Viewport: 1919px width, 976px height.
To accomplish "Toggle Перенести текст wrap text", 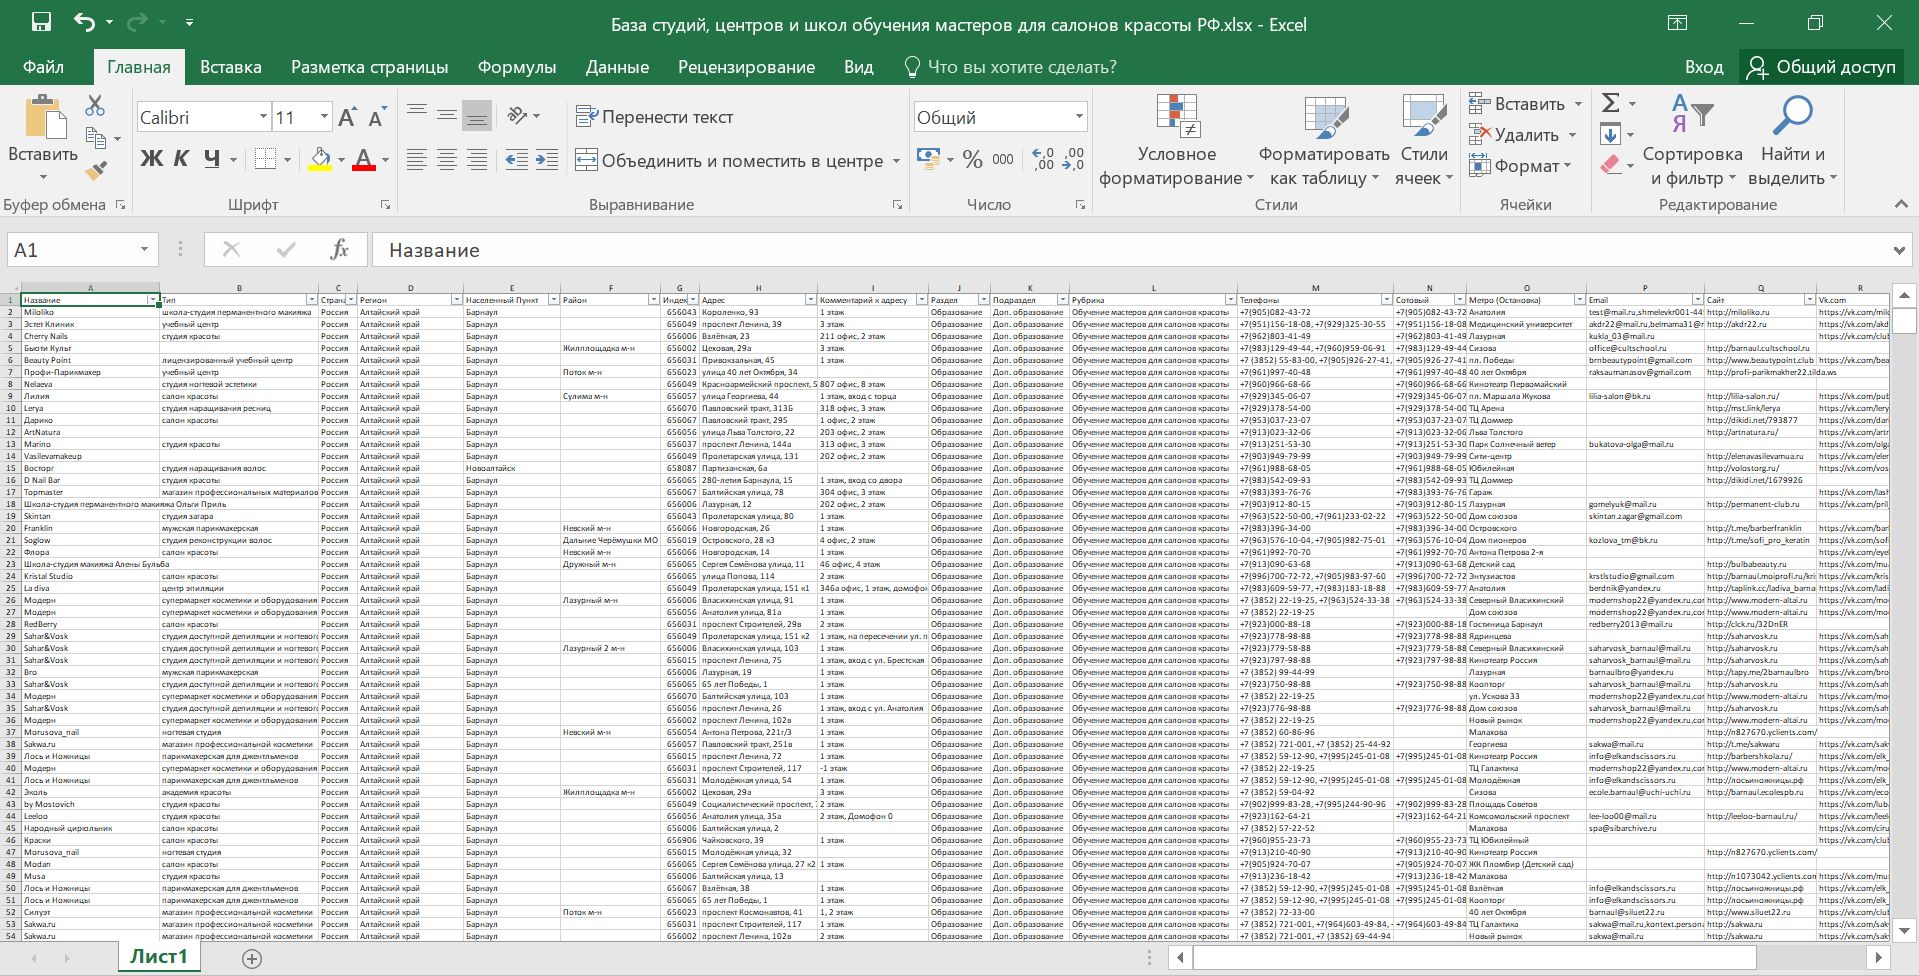I will coord(655,117).
